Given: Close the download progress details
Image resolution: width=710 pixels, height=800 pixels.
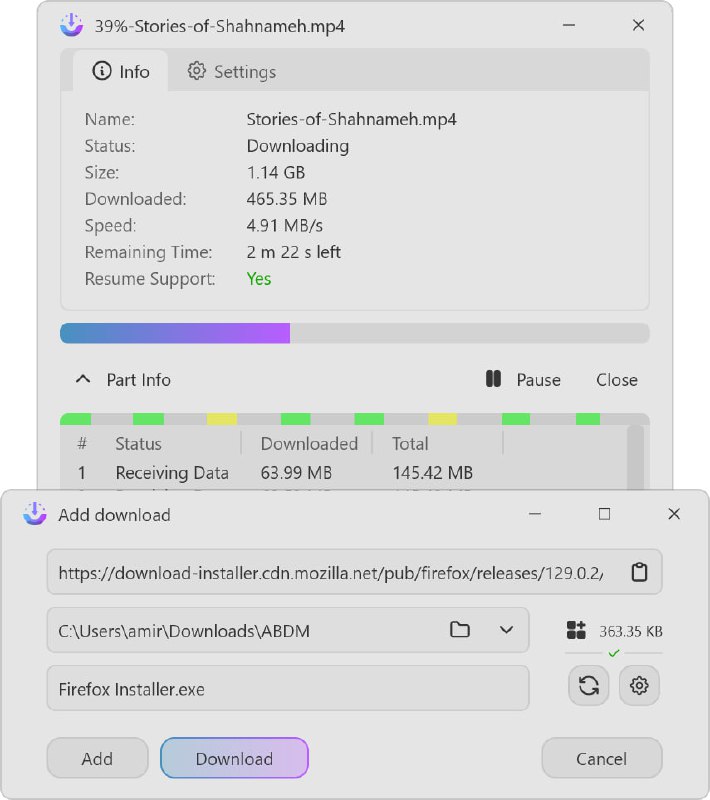Looking at the screenshot, I should point(616,380).
